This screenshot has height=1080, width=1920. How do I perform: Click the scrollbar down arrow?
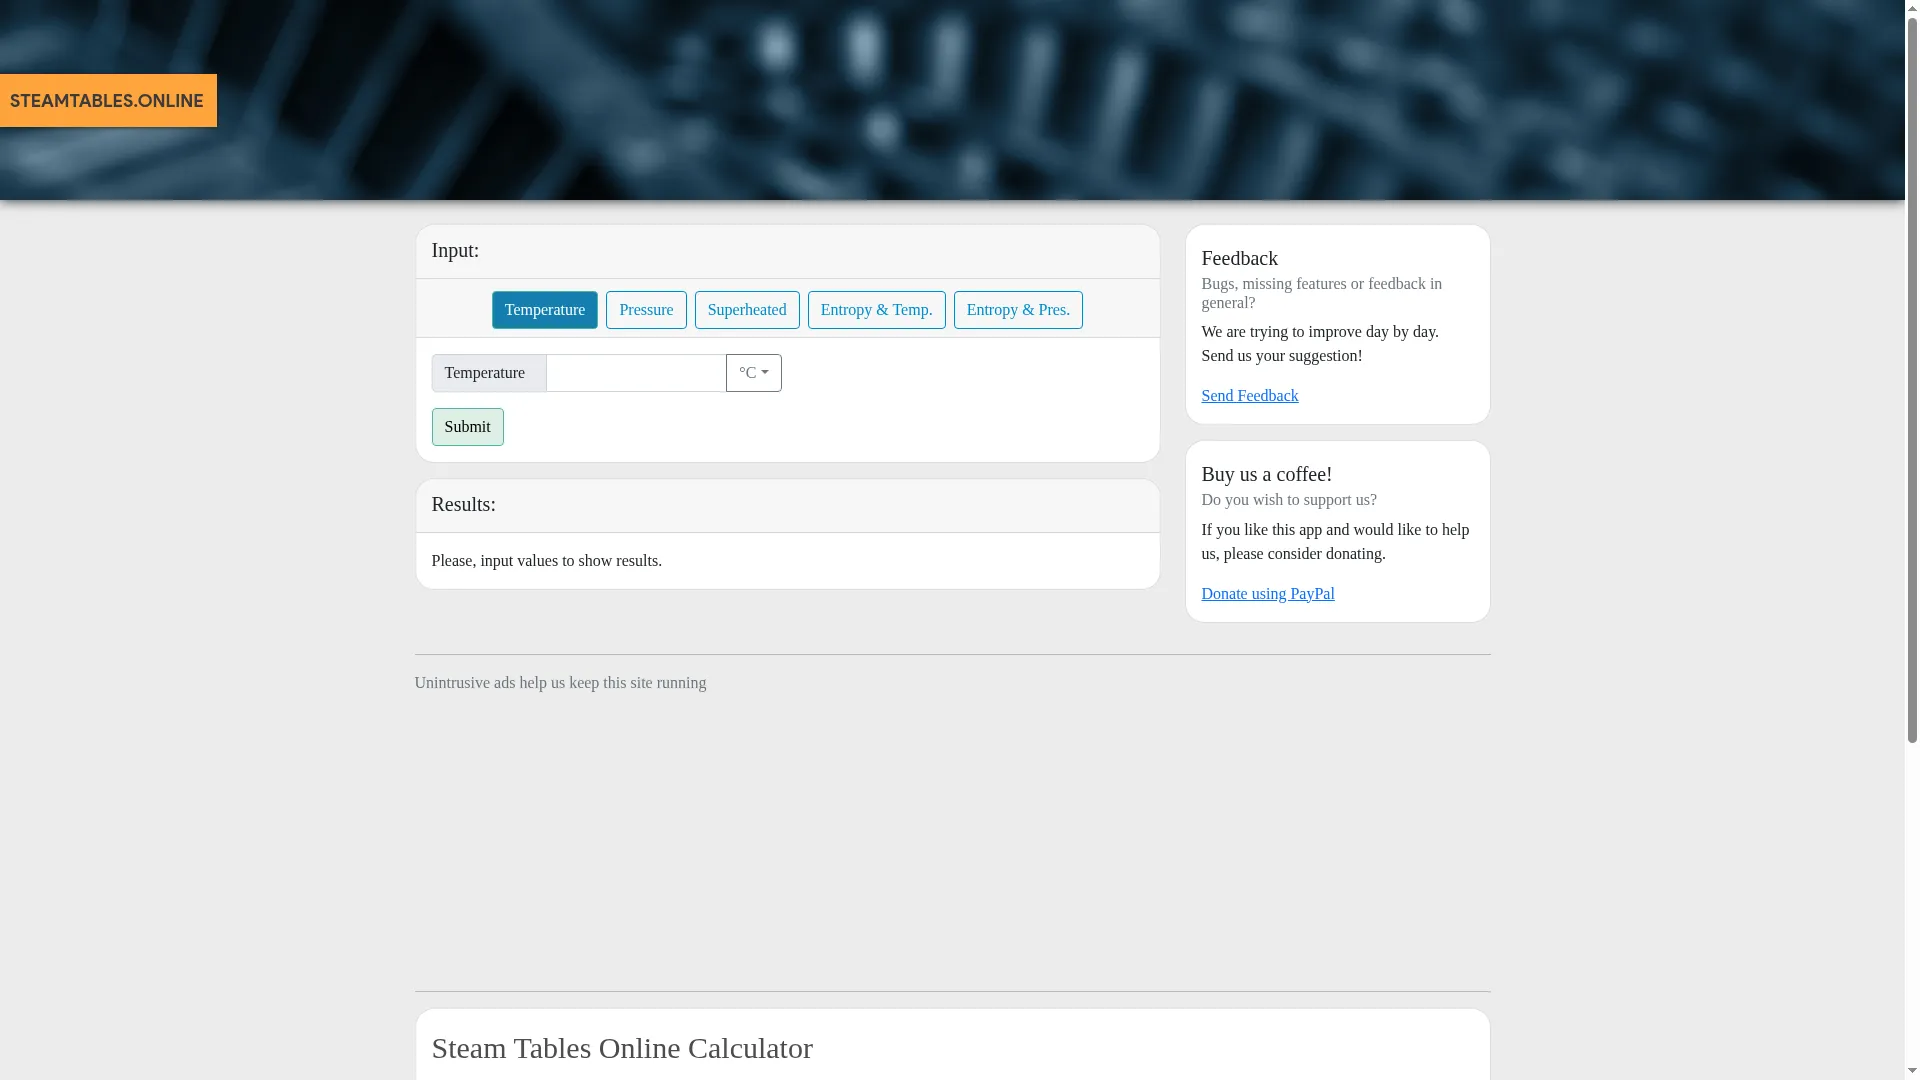(x=1912, y=1072)
